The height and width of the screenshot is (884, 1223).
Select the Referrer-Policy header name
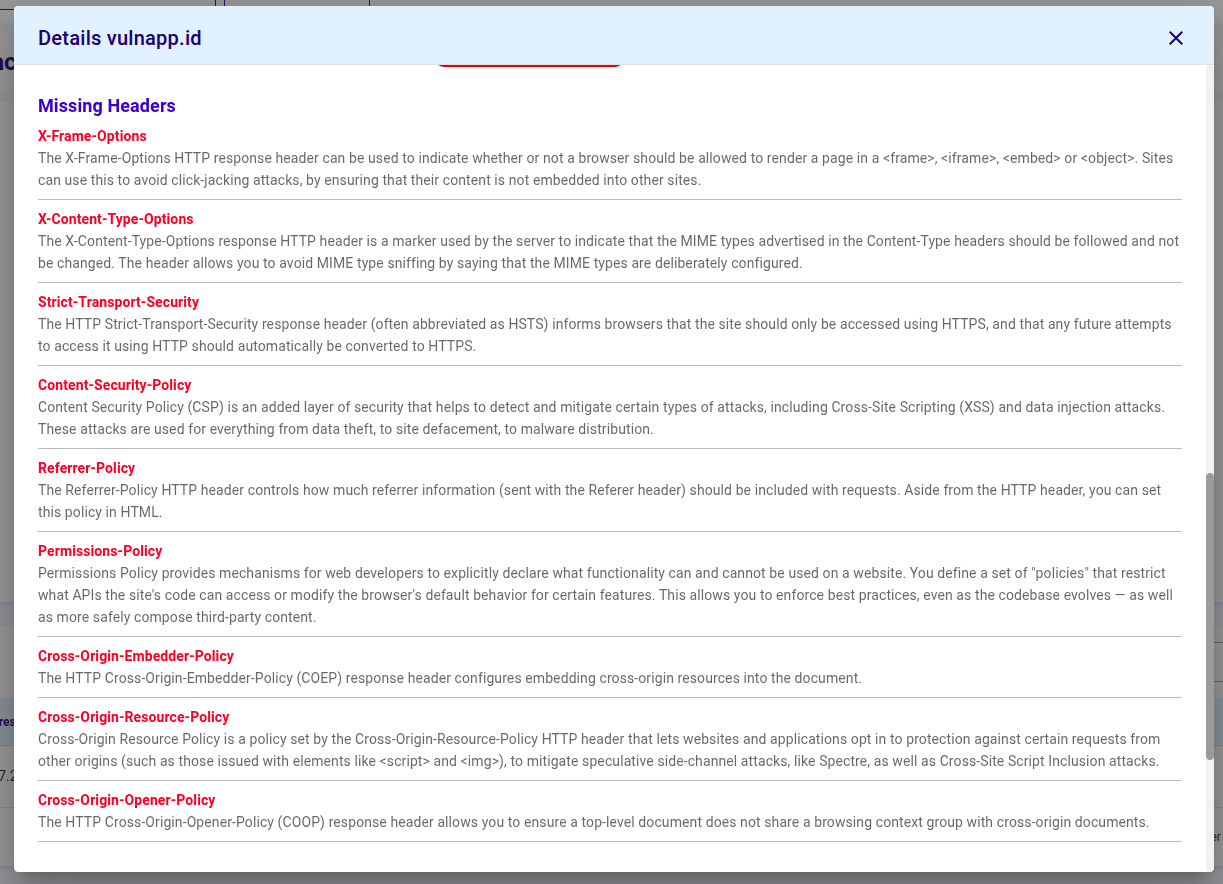coord(86,468)
